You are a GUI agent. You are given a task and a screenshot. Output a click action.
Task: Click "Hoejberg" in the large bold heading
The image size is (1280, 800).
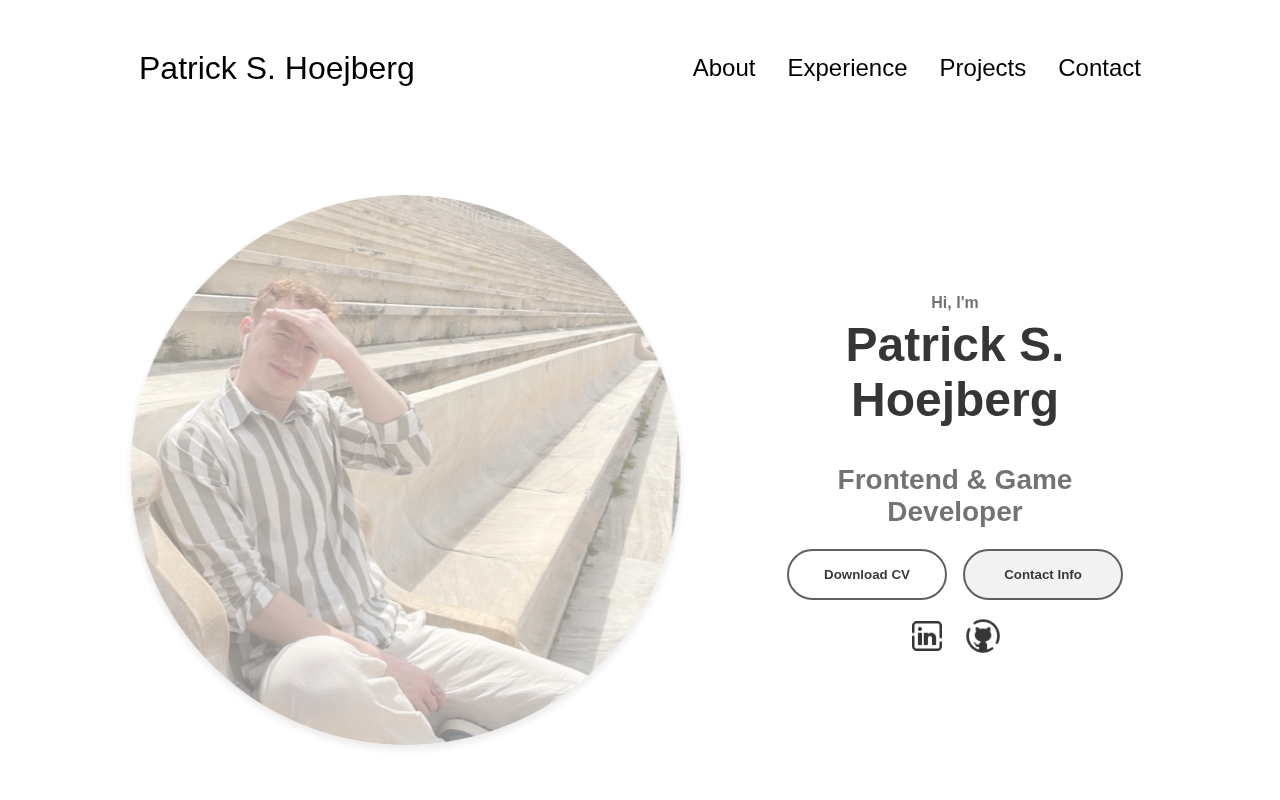pyautogui.click(x=955, y=400)
